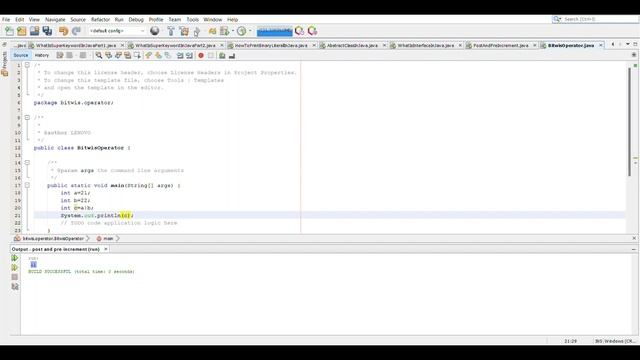Click the yellow Re-run with different parameters icon

[15, 267]
